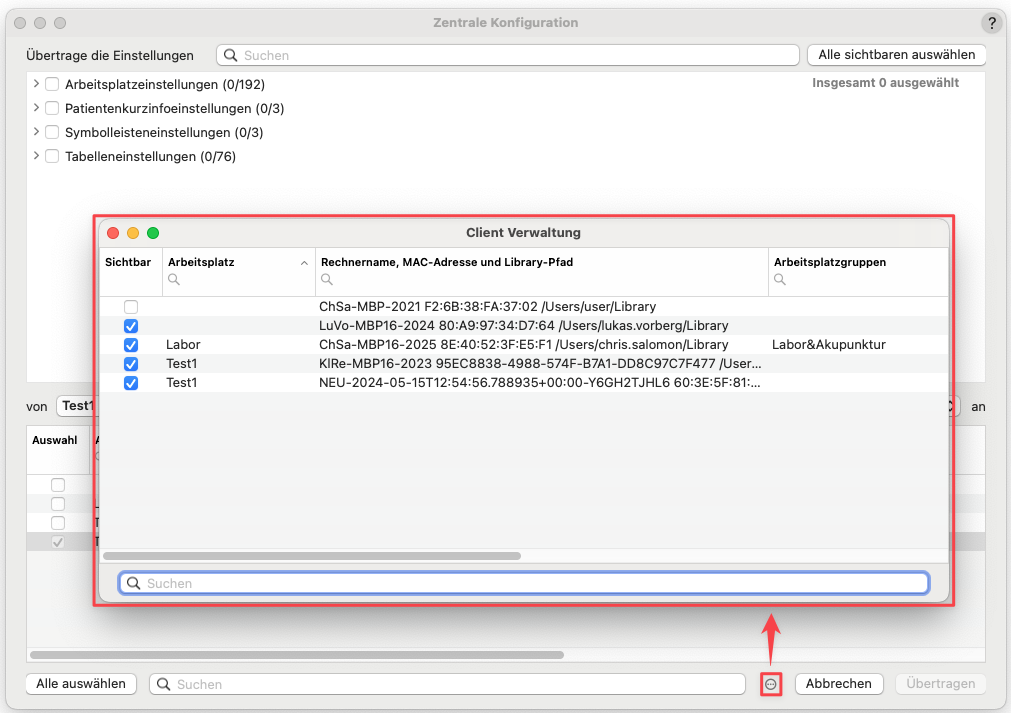Screen dimensions: 1011x713
Task: Sort by Arbeitsplatzgruppen column header
Action: (x=830, y=262)
